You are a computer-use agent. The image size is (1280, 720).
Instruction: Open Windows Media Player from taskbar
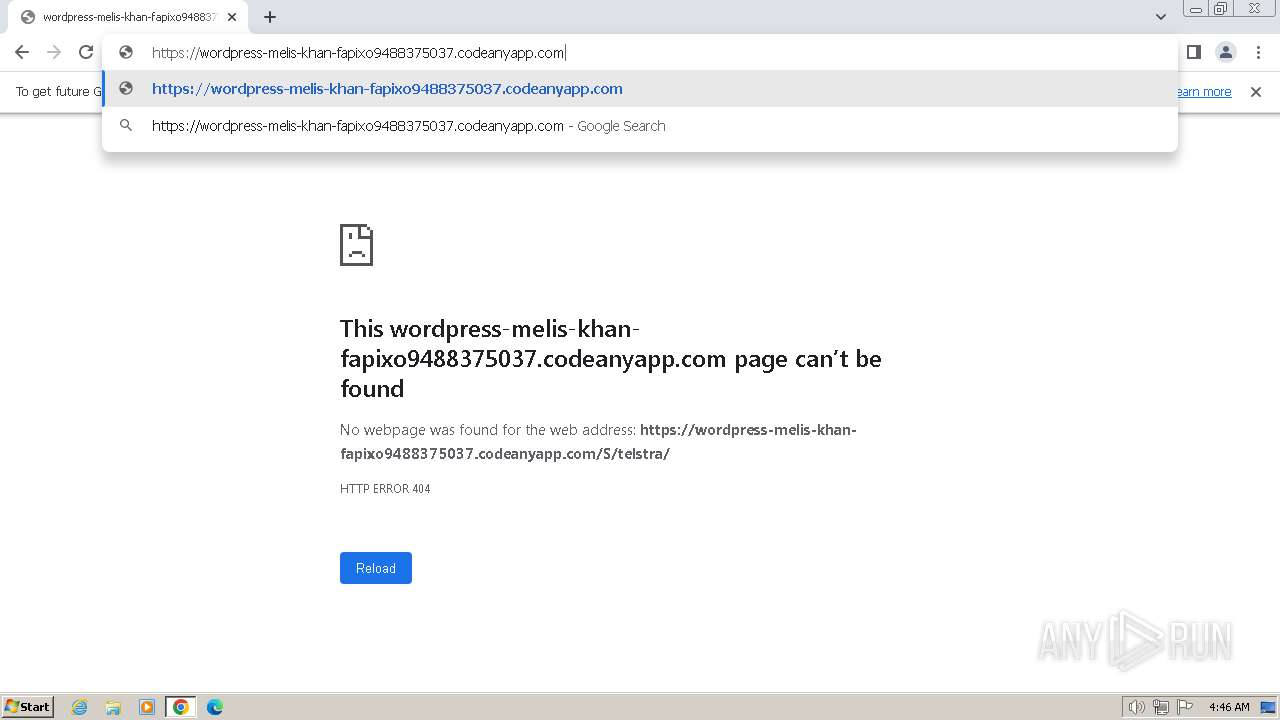click(147, 707)
